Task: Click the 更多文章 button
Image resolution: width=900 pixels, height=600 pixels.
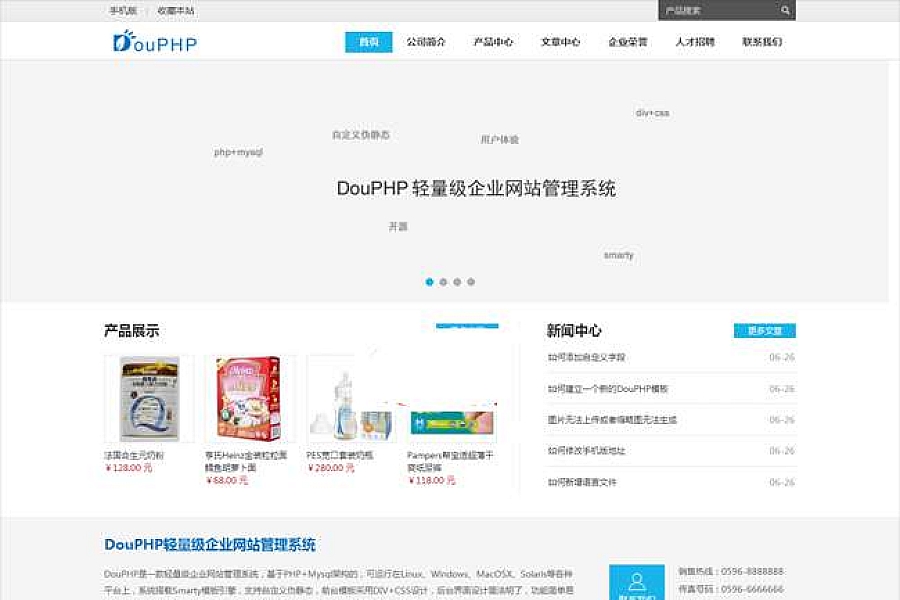Action: (765, 331)
